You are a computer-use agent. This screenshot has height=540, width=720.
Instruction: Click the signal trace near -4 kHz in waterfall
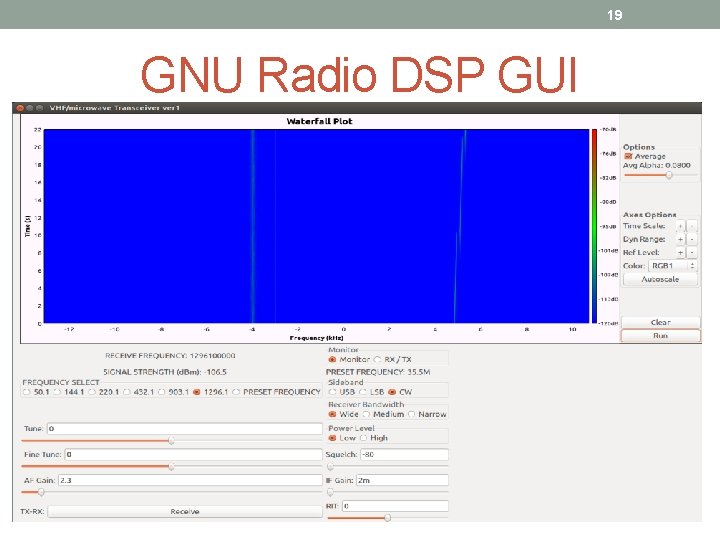point(253,226)
